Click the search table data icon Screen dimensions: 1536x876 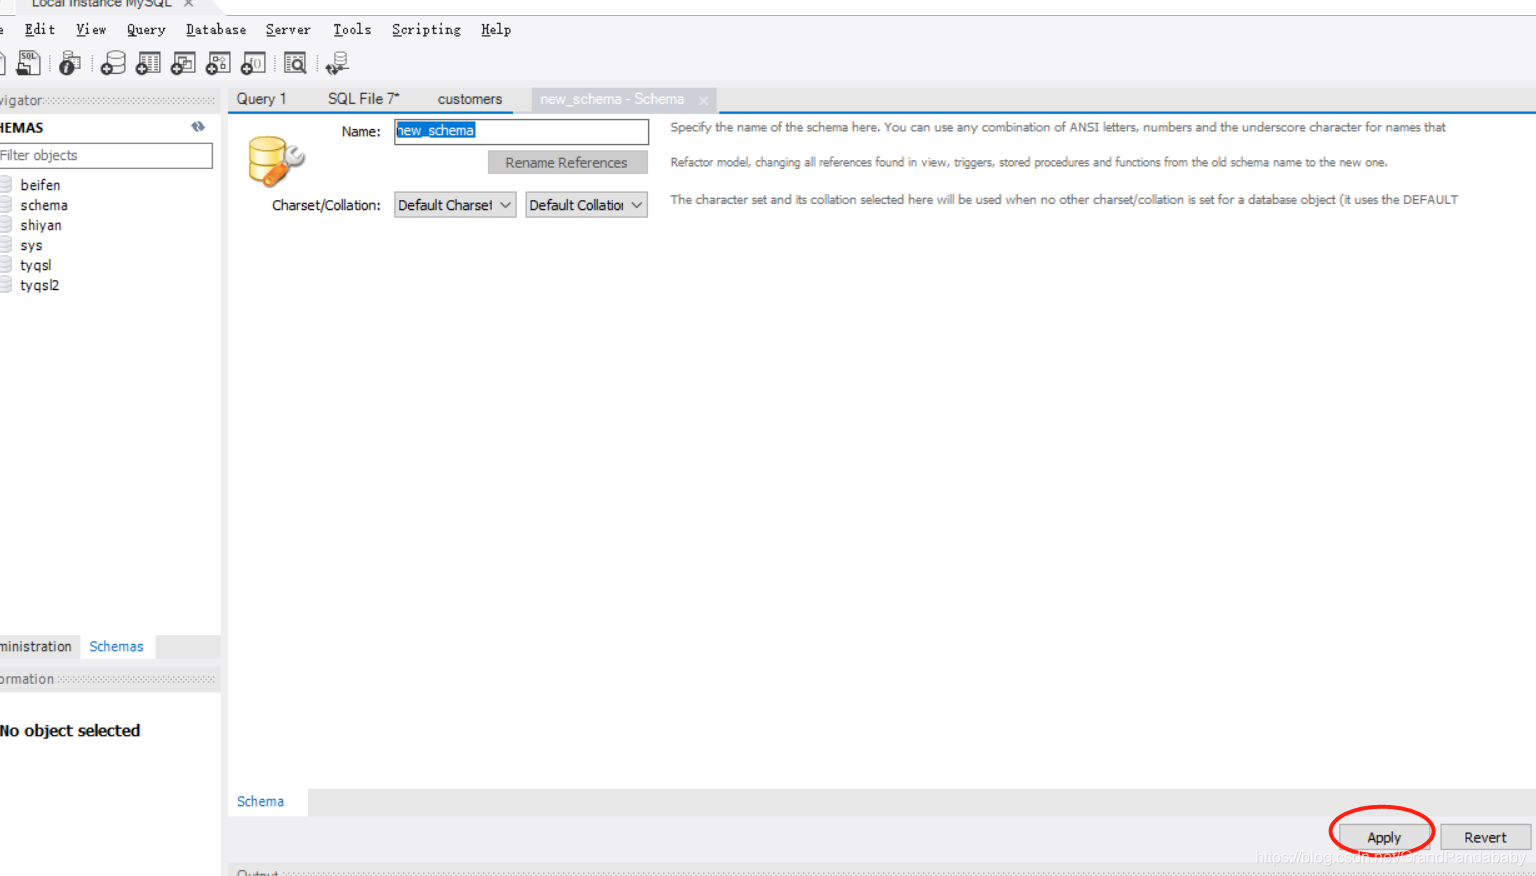tap(295, 63)
